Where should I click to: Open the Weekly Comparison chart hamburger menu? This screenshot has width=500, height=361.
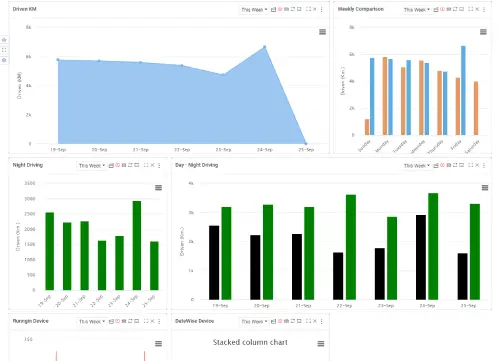tap(483, 32)
